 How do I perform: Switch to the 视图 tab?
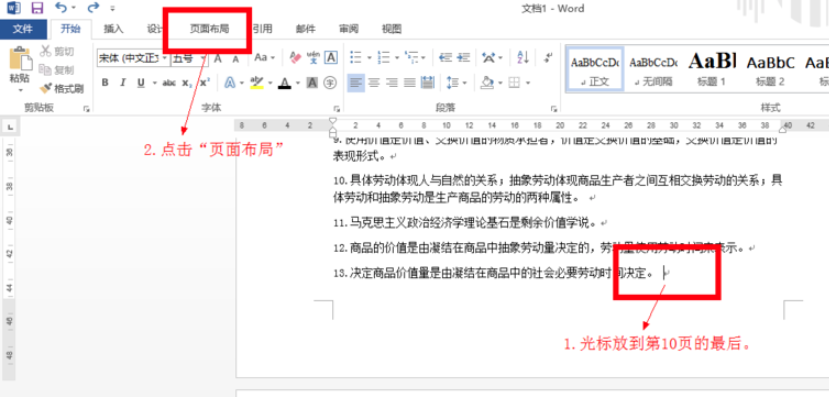click(391, 29)
